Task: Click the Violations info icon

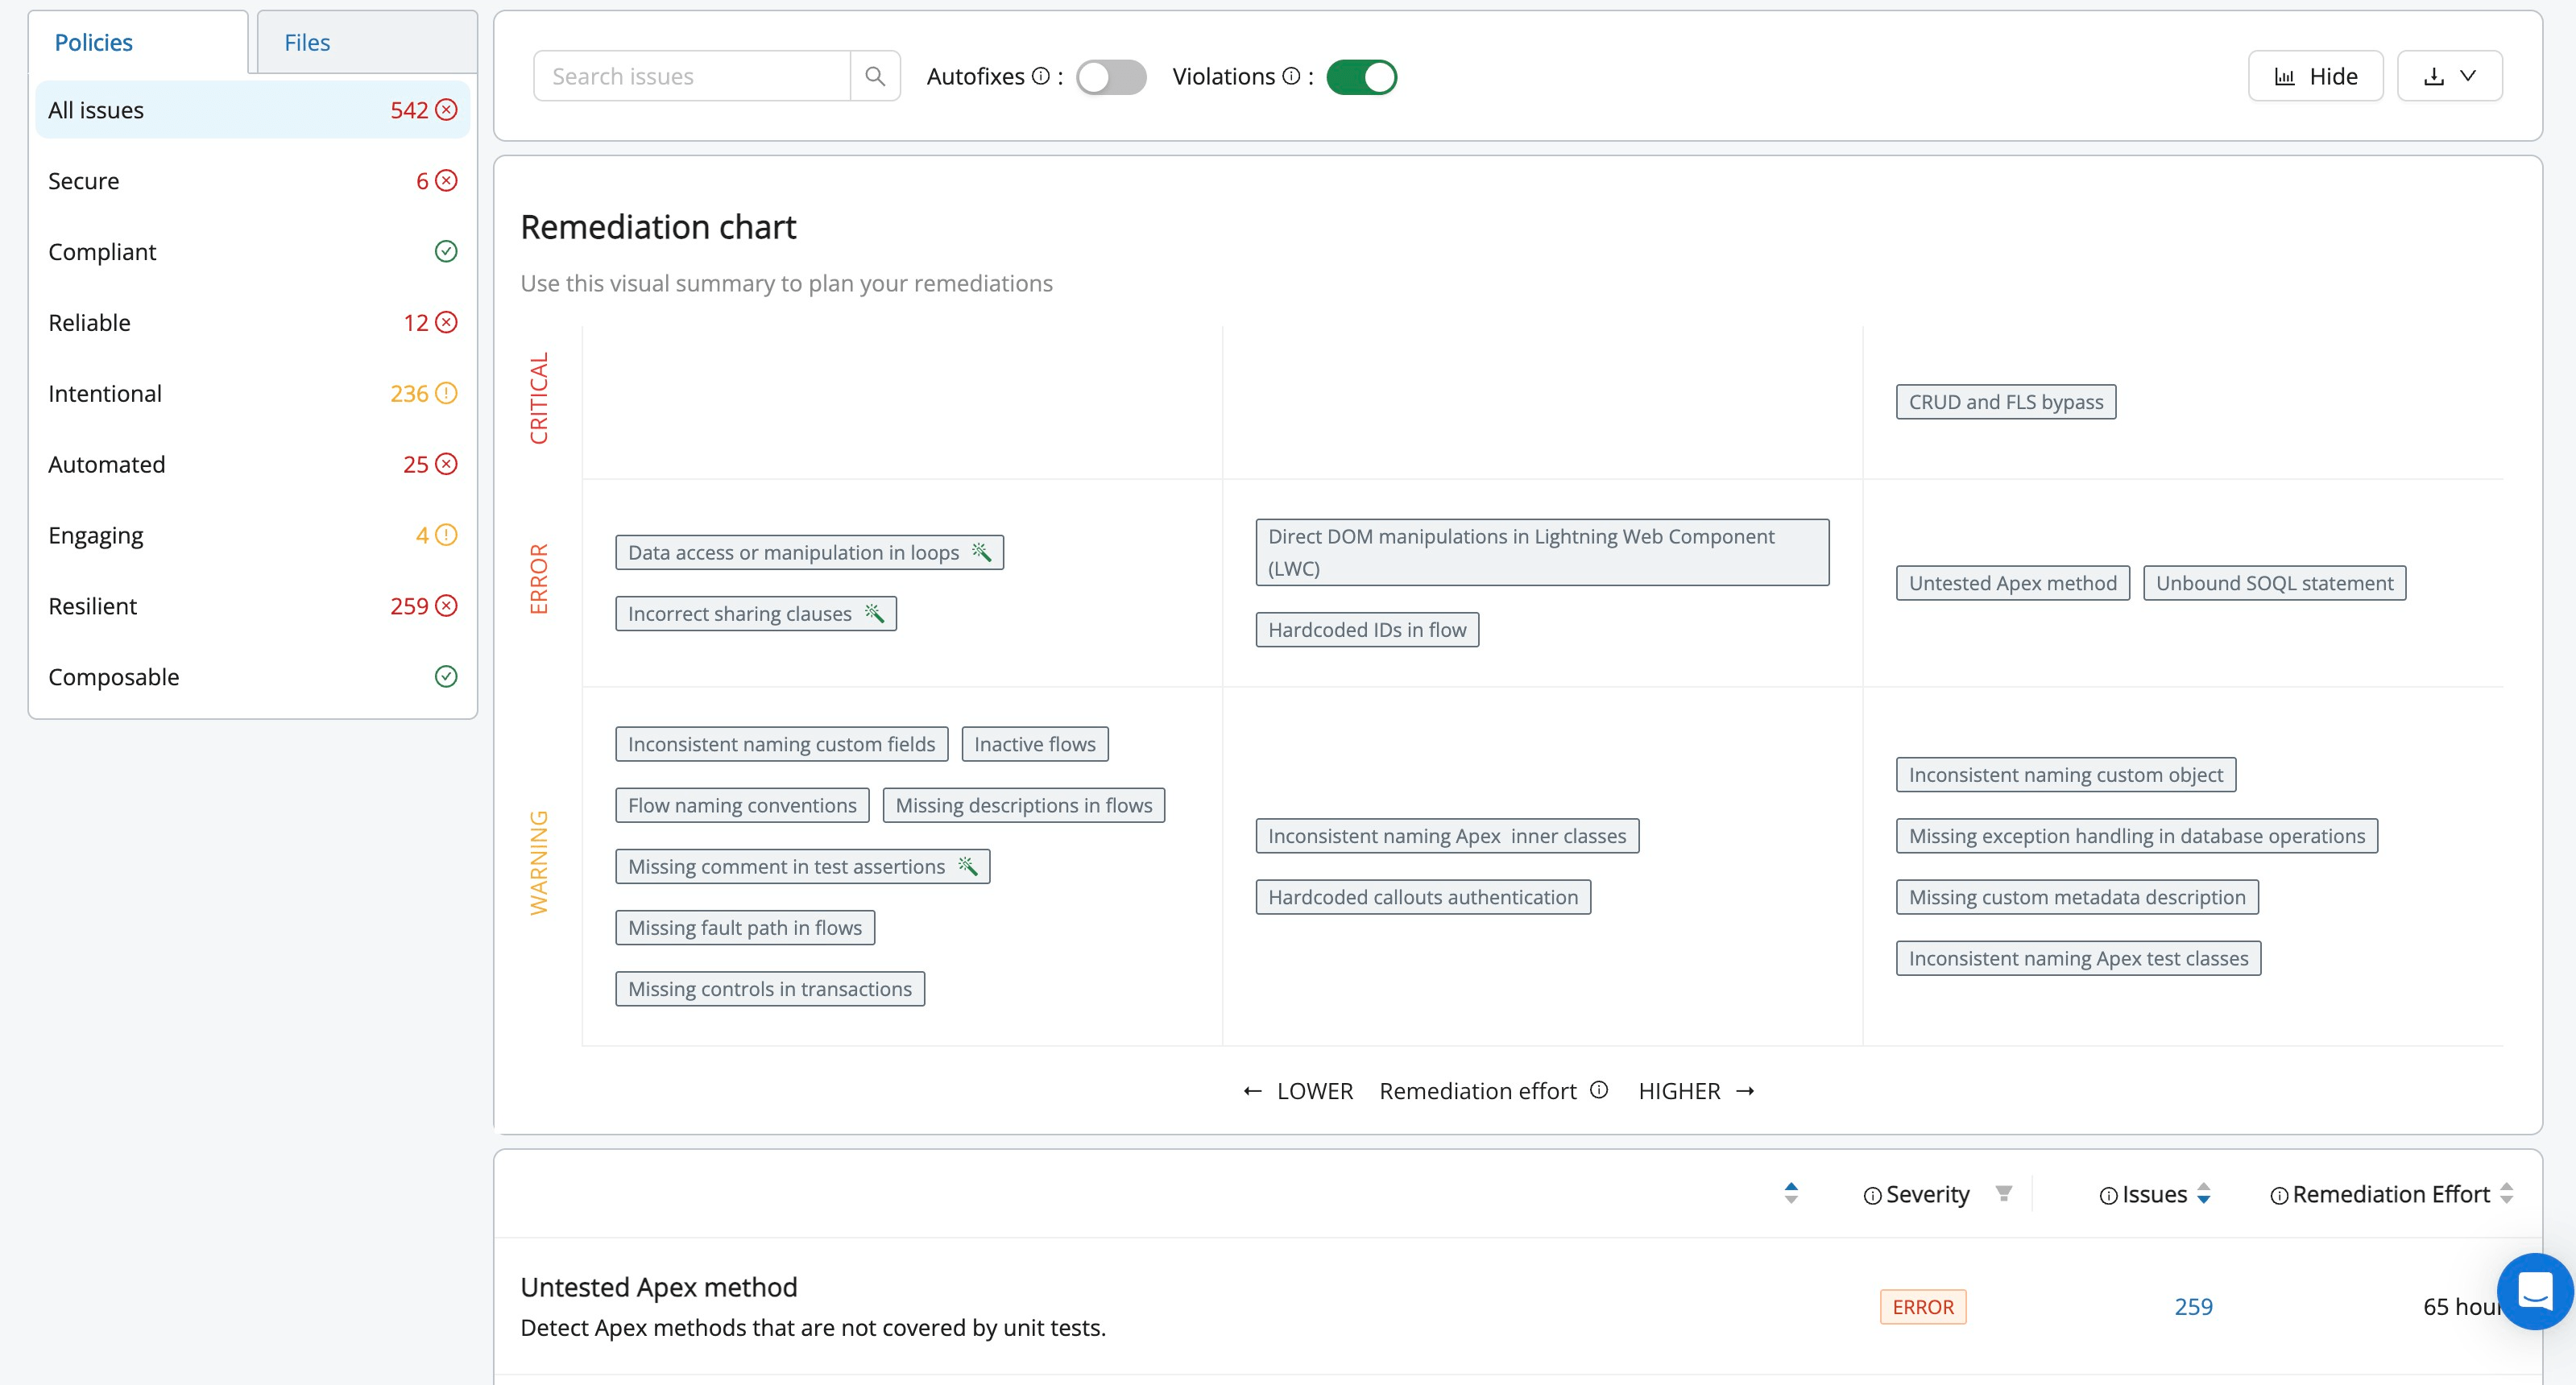Action: click(1291, 76)
